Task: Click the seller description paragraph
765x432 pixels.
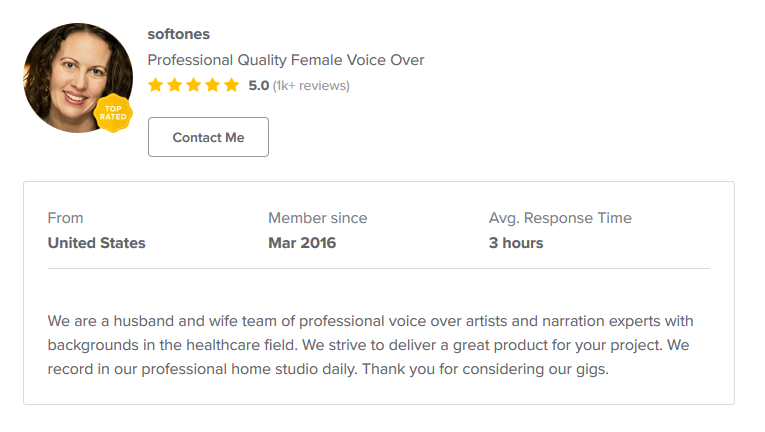Action: 371,345
